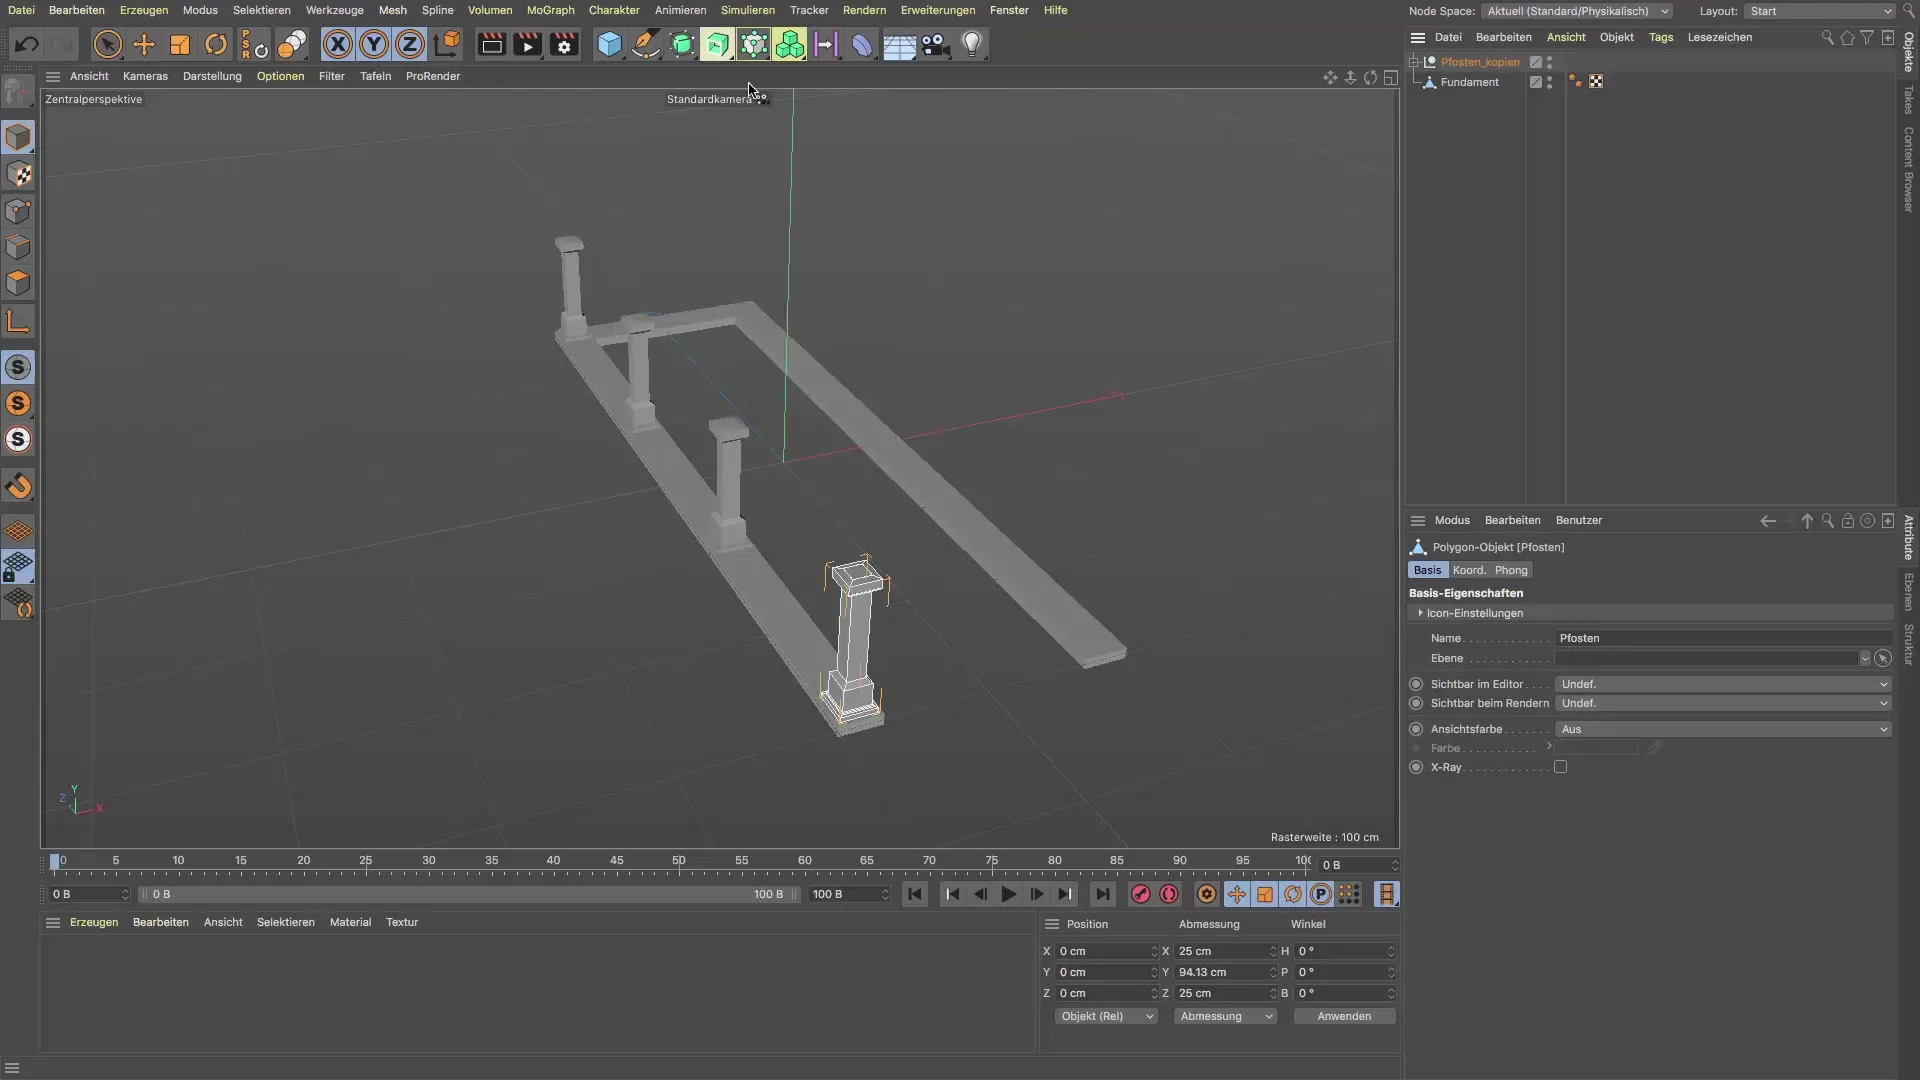Click the timeline preview range slider
Viewport: 1920px width, 1080px height.
point(468,894)
